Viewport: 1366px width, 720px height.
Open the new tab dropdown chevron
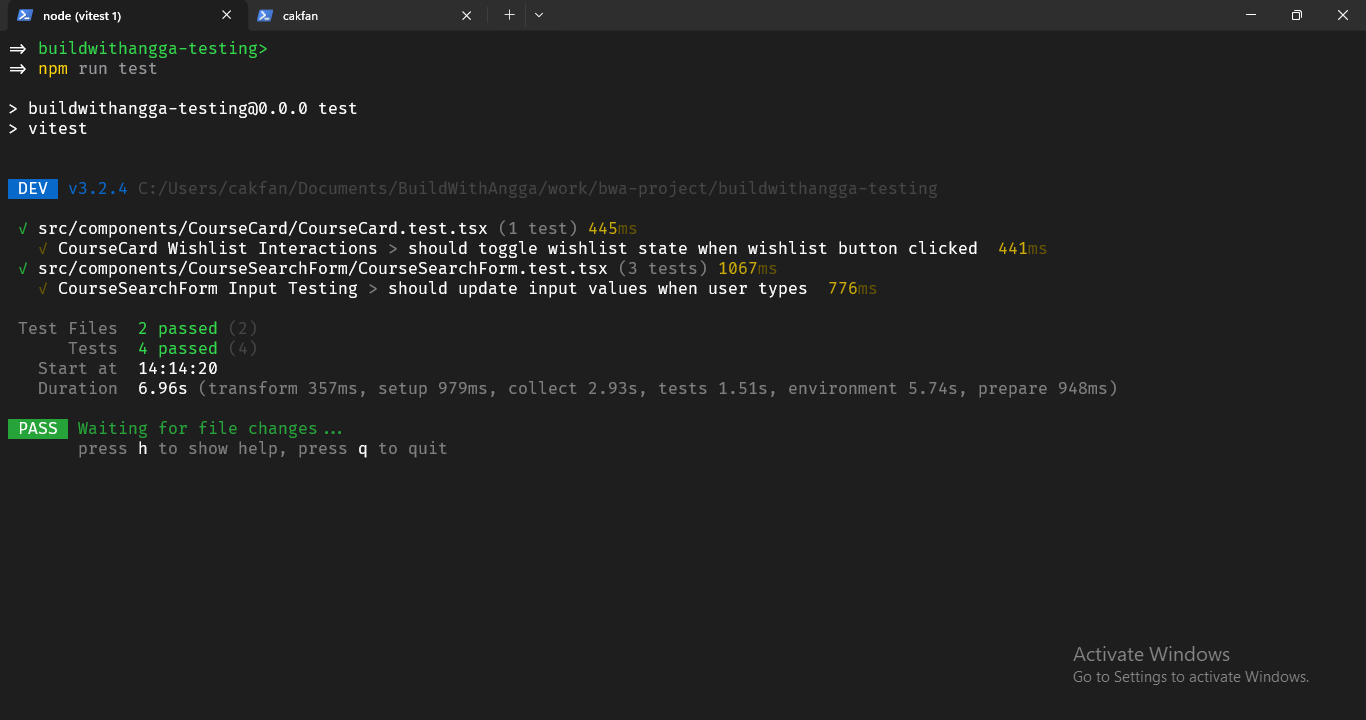click(x=538, y=15)
